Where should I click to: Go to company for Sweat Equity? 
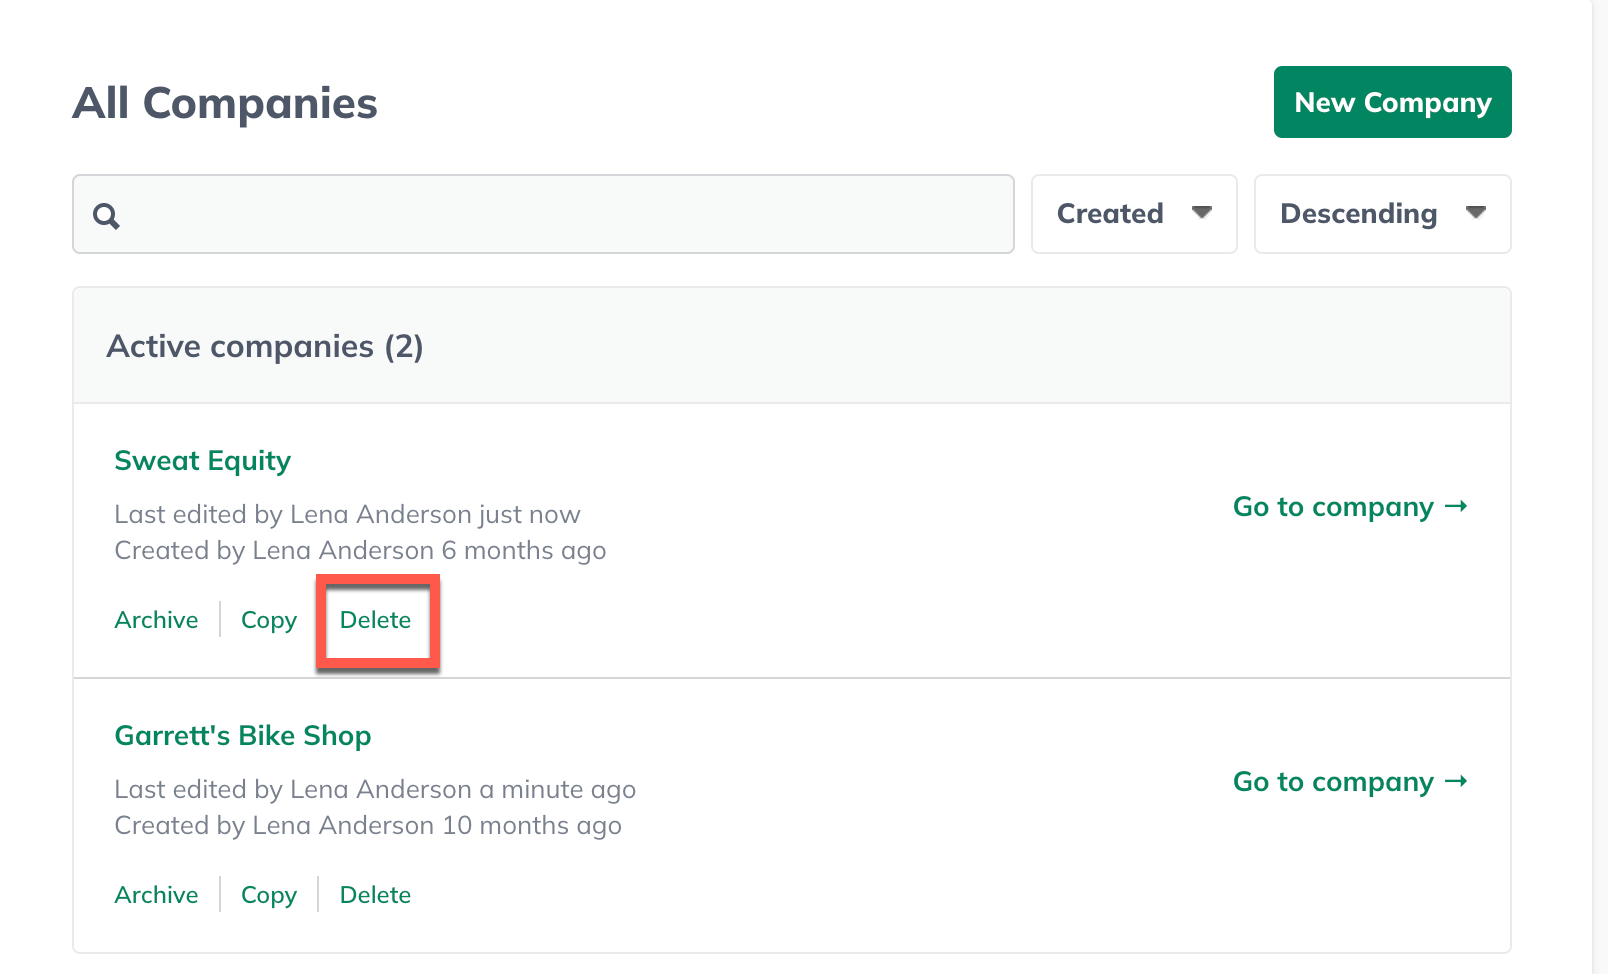click(1333, 507)
